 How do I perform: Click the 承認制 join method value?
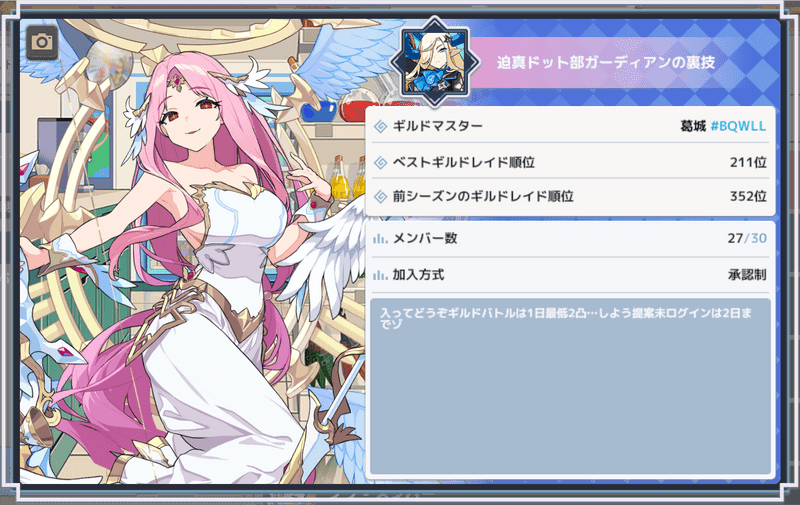pyautogui.click(x=747, y=275)
